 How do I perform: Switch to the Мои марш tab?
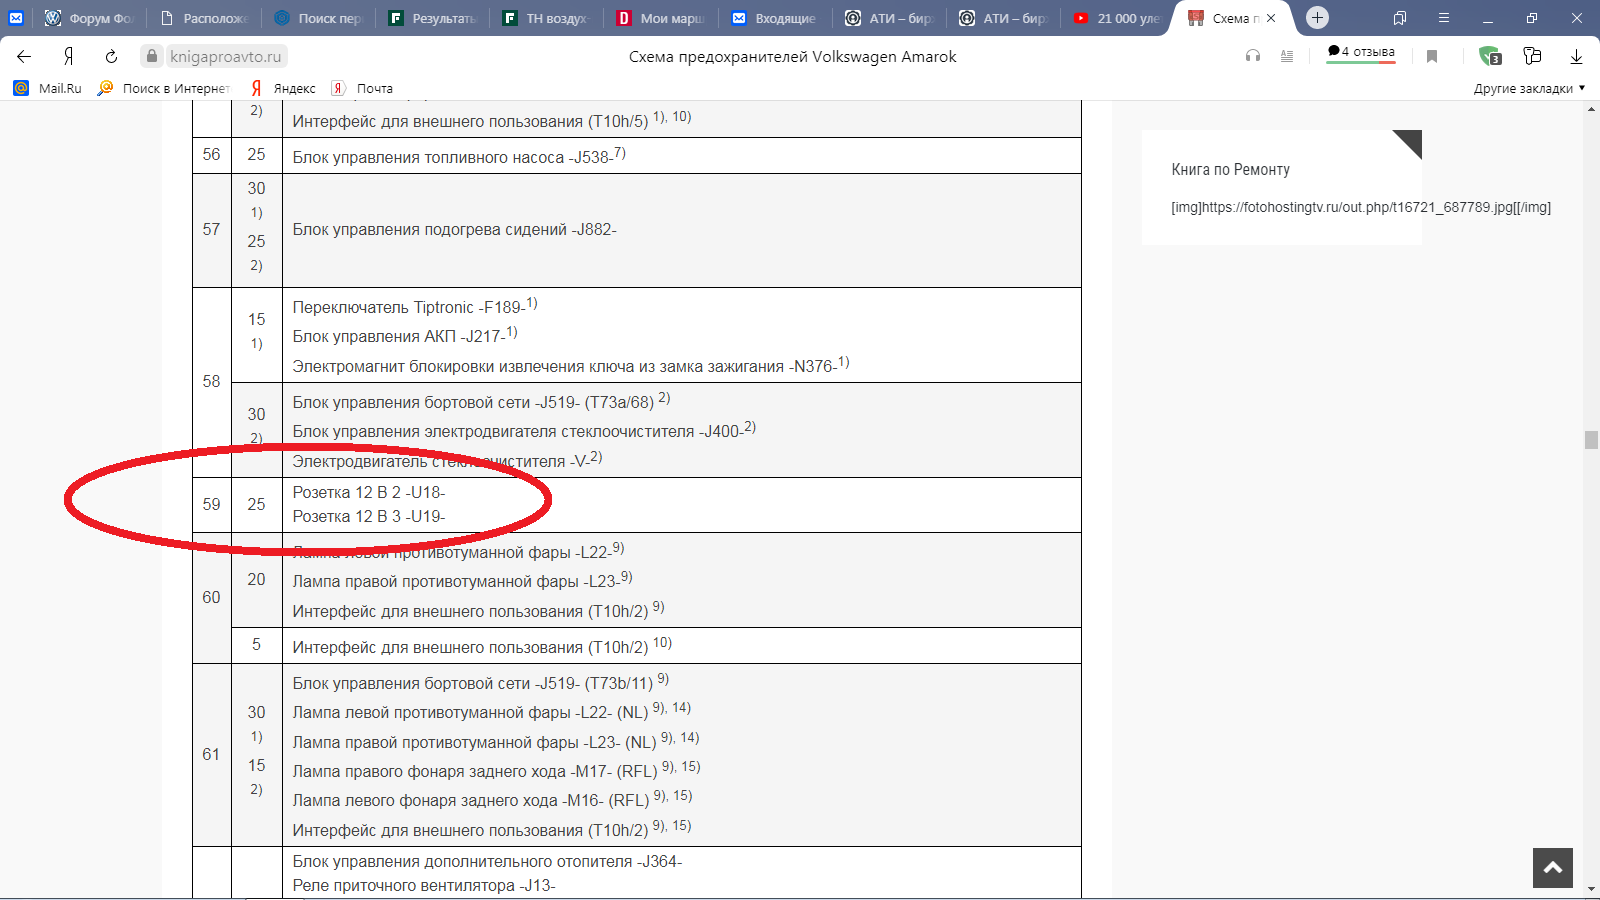(x=660, y=18)
